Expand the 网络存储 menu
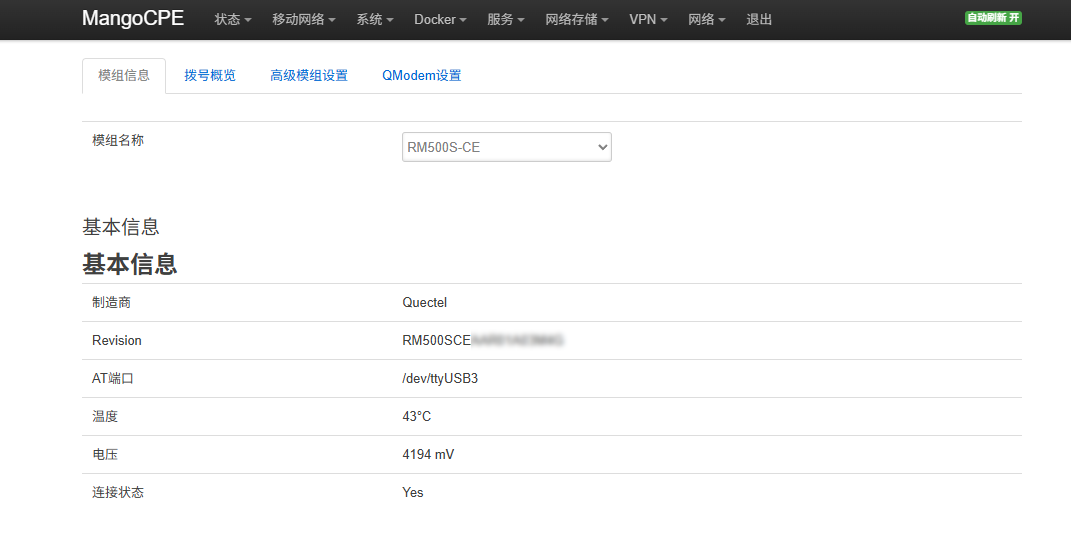 click(x=577, y=20)
